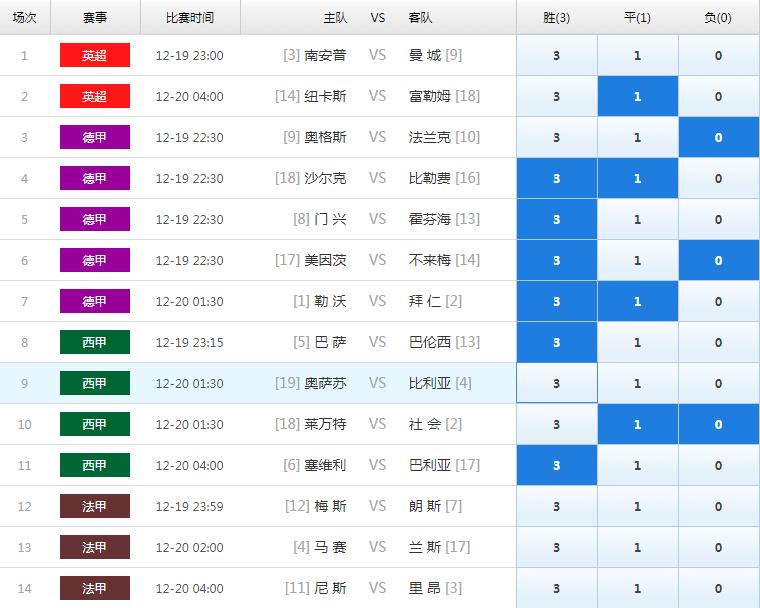This screenshot has height=608, width=760.
Task: Click the 德甲 tag in match 3
Action: [95, 137]
